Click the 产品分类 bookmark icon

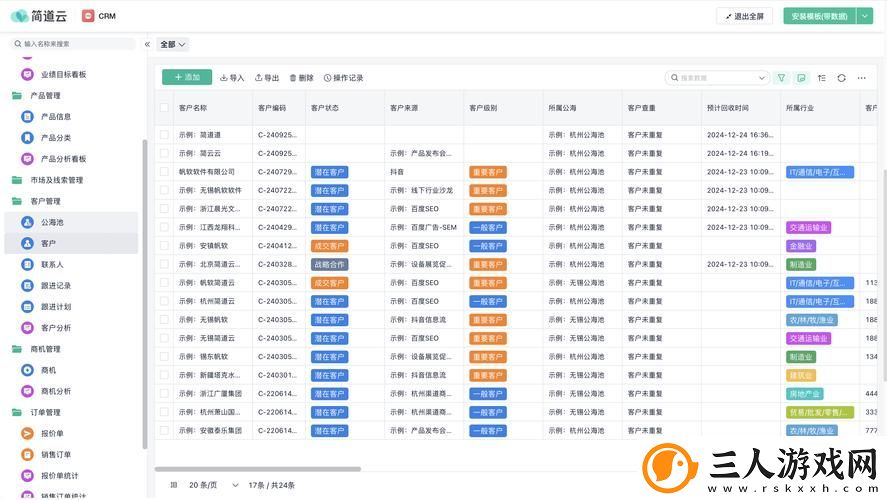tap(27, 137)
